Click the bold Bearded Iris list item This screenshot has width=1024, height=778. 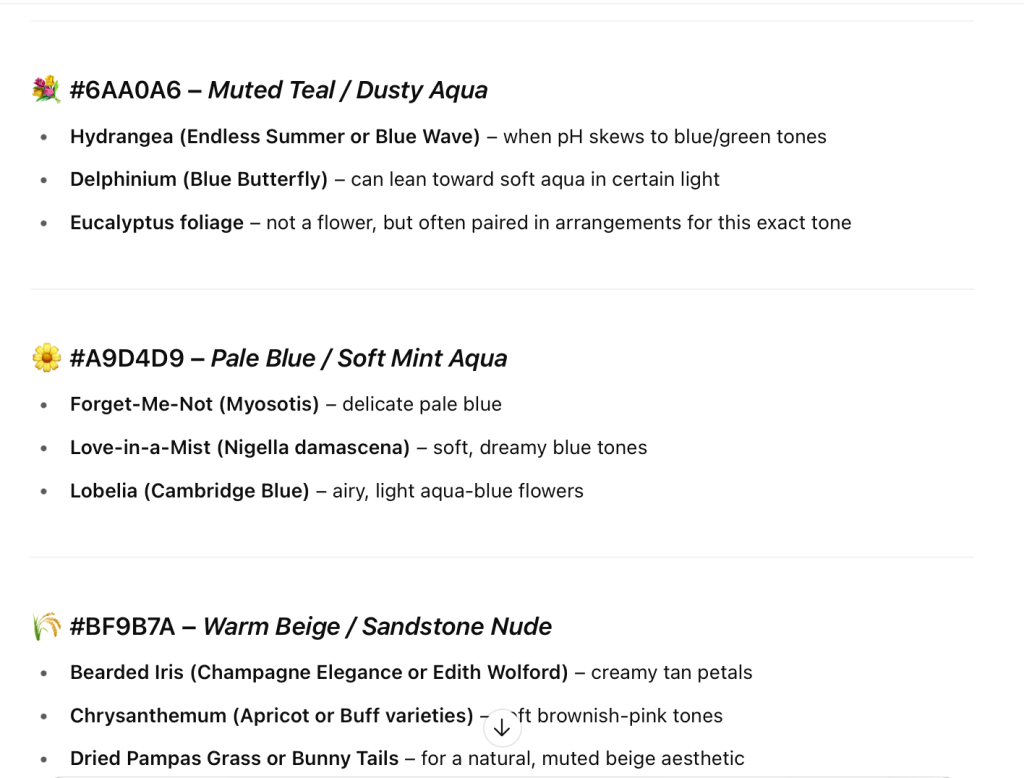(319, 673)
